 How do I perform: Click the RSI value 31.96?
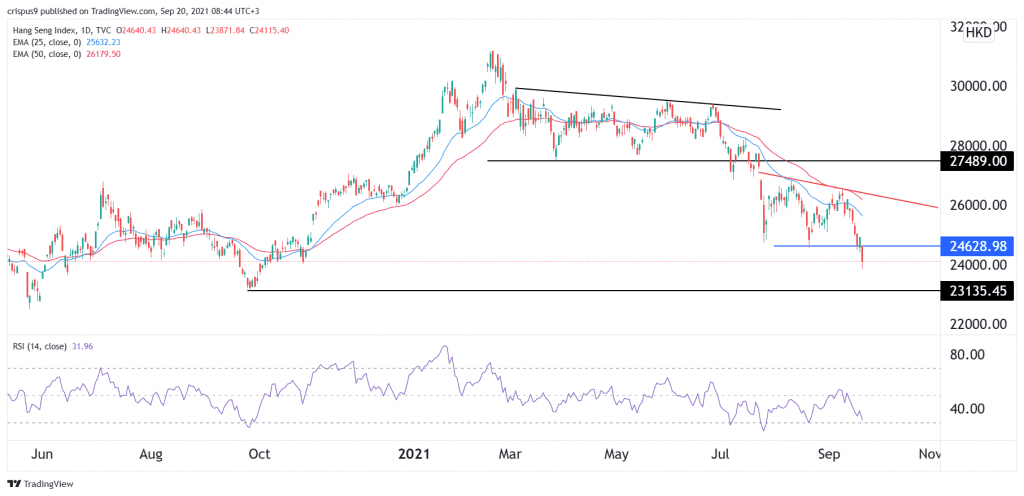(x=82, y=346)
